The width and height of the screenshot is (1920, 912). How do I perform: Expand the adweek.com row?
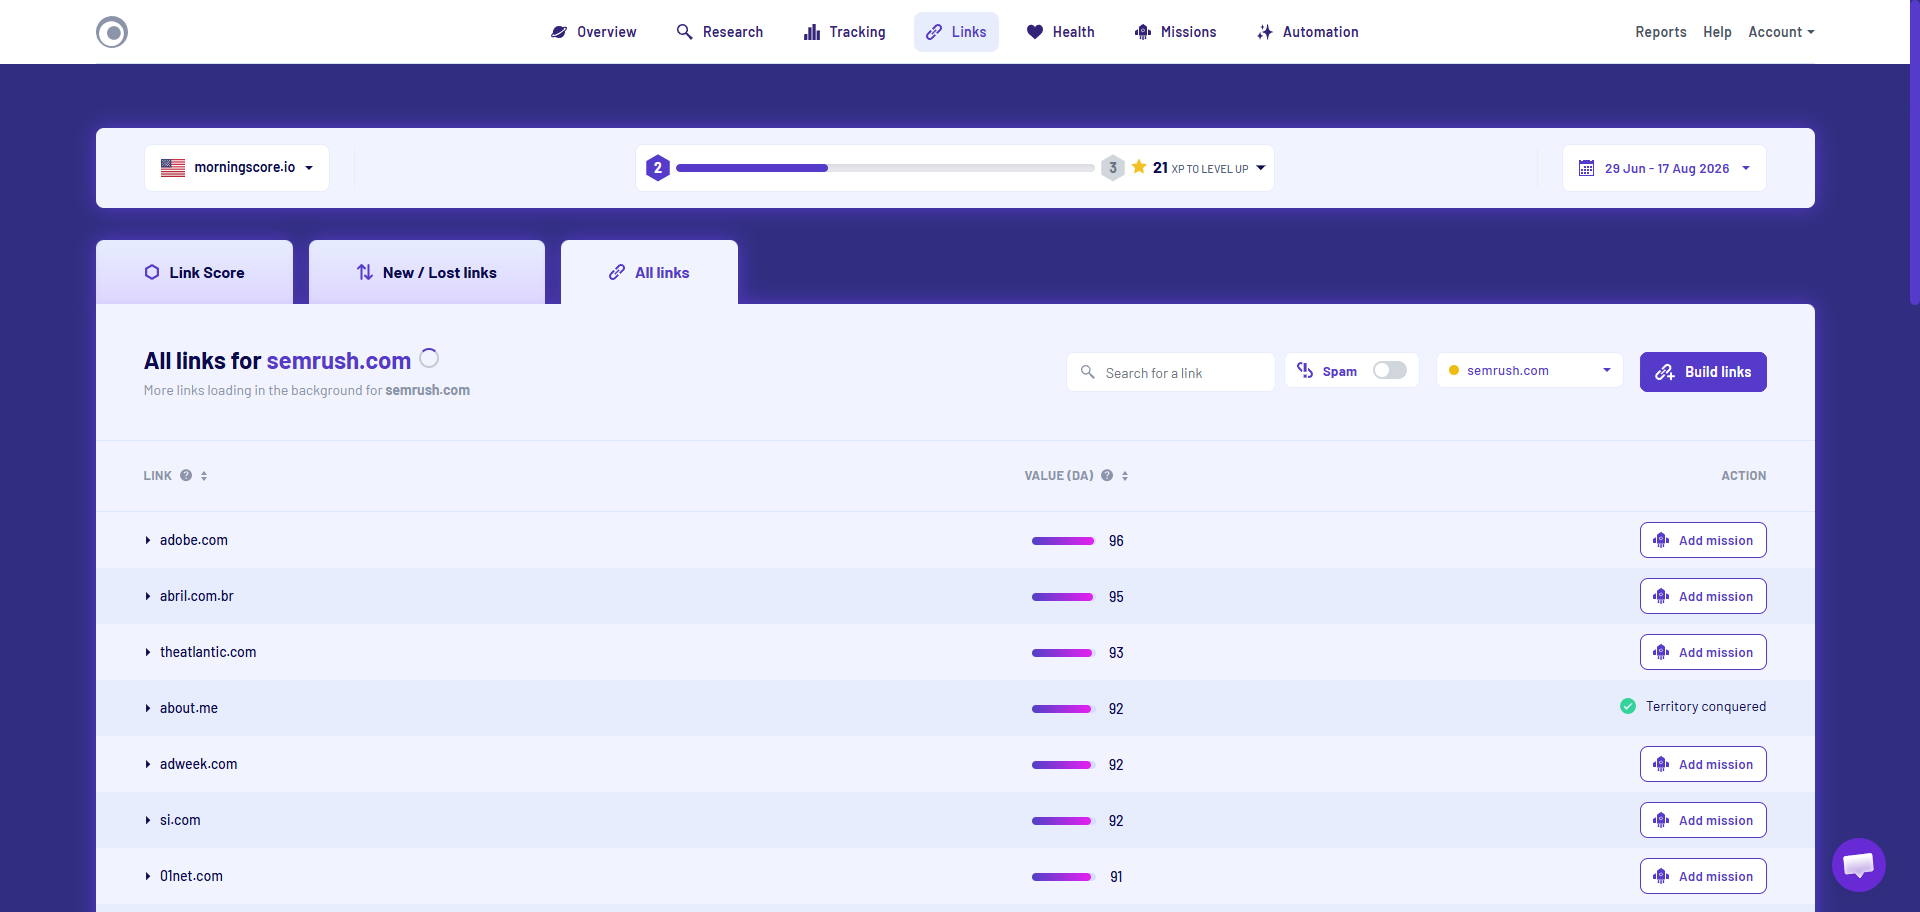148,764
